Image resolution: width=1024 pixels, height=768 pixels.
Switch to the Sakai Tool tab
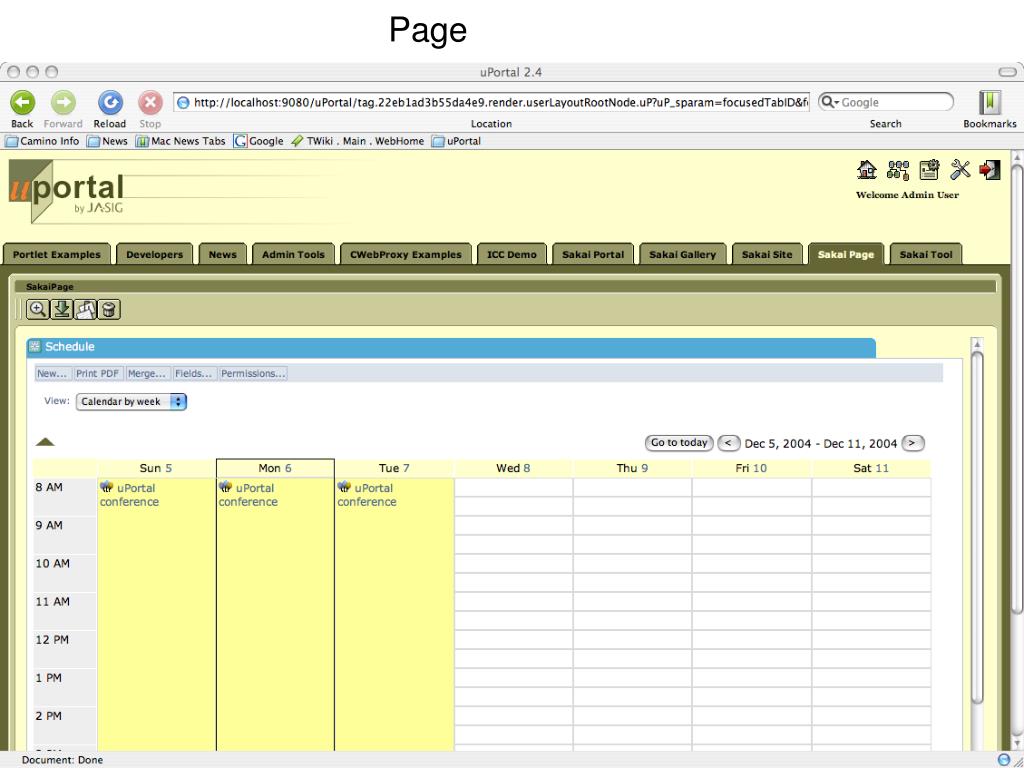point(926,255)
